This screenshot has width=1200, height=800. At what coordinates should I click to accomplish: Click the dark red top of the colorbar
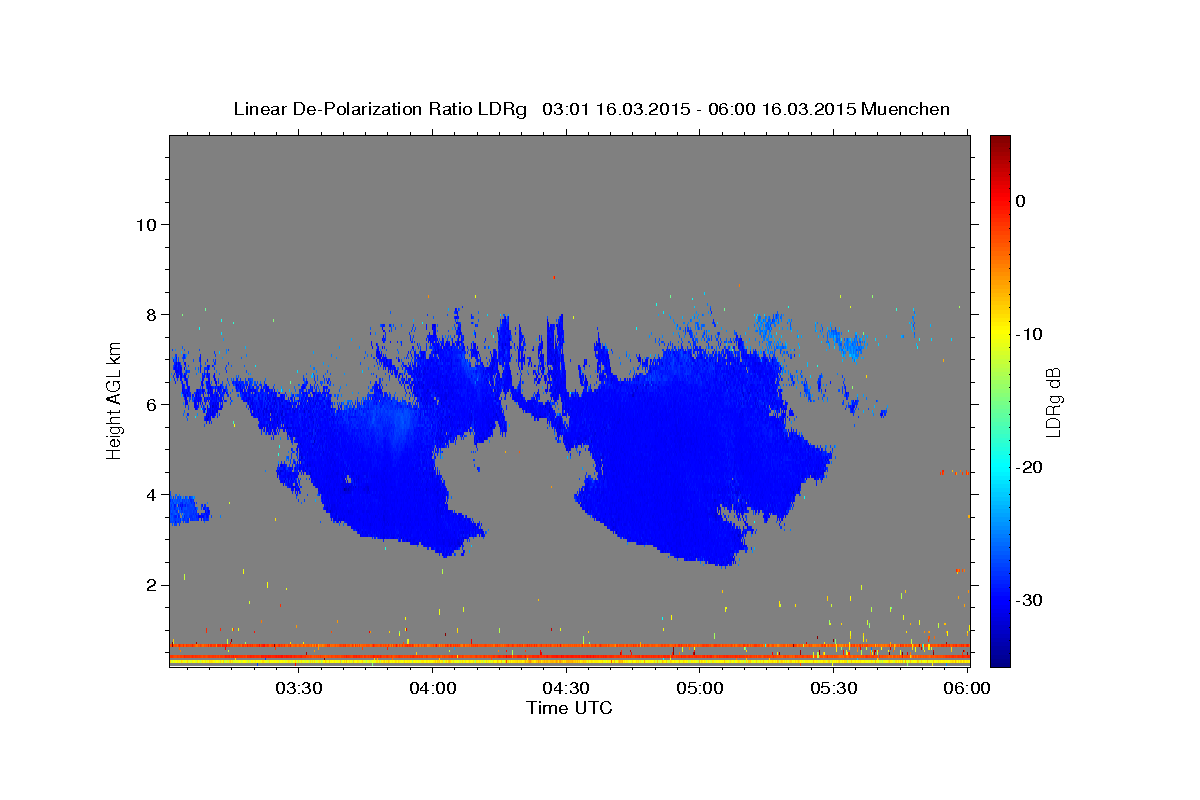pyautogui.click(x=1000, y=143)
